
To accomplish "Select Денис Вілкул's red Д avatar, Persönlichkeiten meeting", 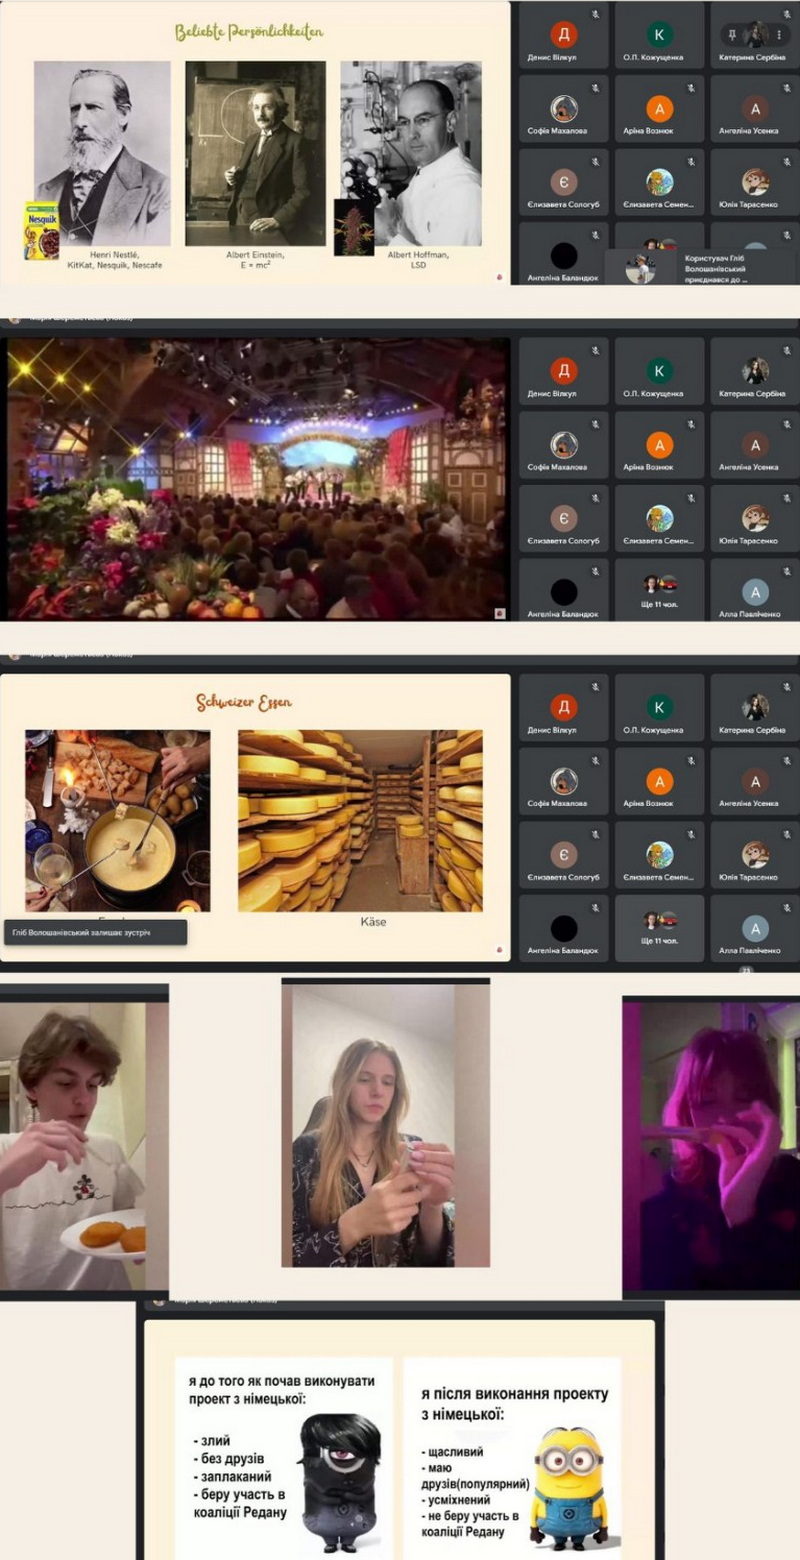I will [x=564, y=35].
